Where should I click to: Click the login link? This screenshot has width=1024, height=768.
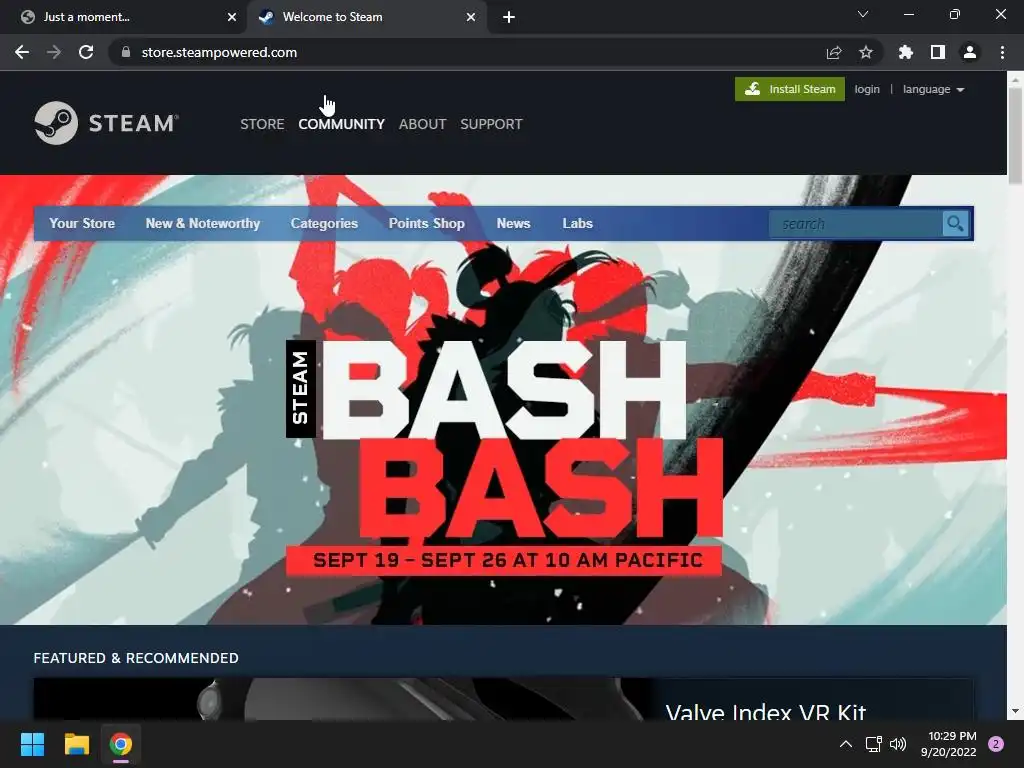[867, 89]
